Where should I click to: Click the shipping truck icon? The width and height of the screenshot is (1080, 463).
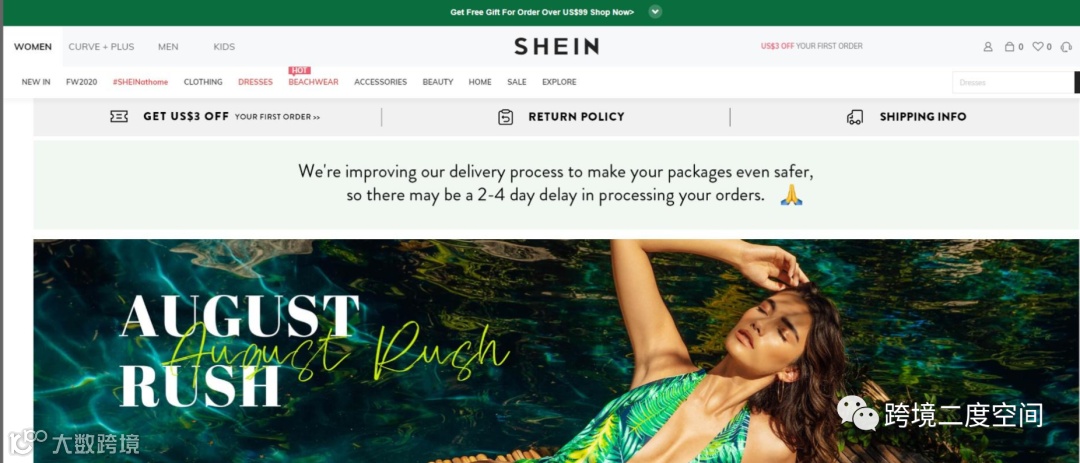pos(855,117)
